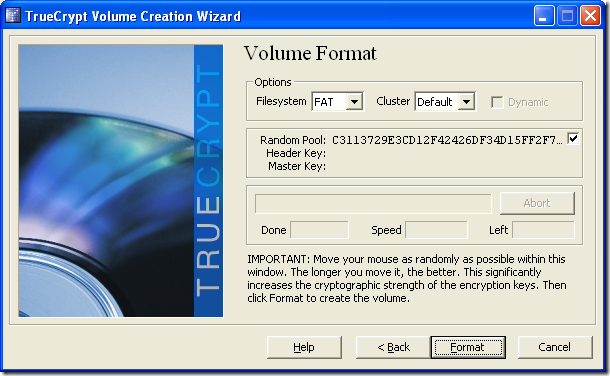Click the Cluster label
The width and height of the screenshot is (610, 376).
[393, 101]
